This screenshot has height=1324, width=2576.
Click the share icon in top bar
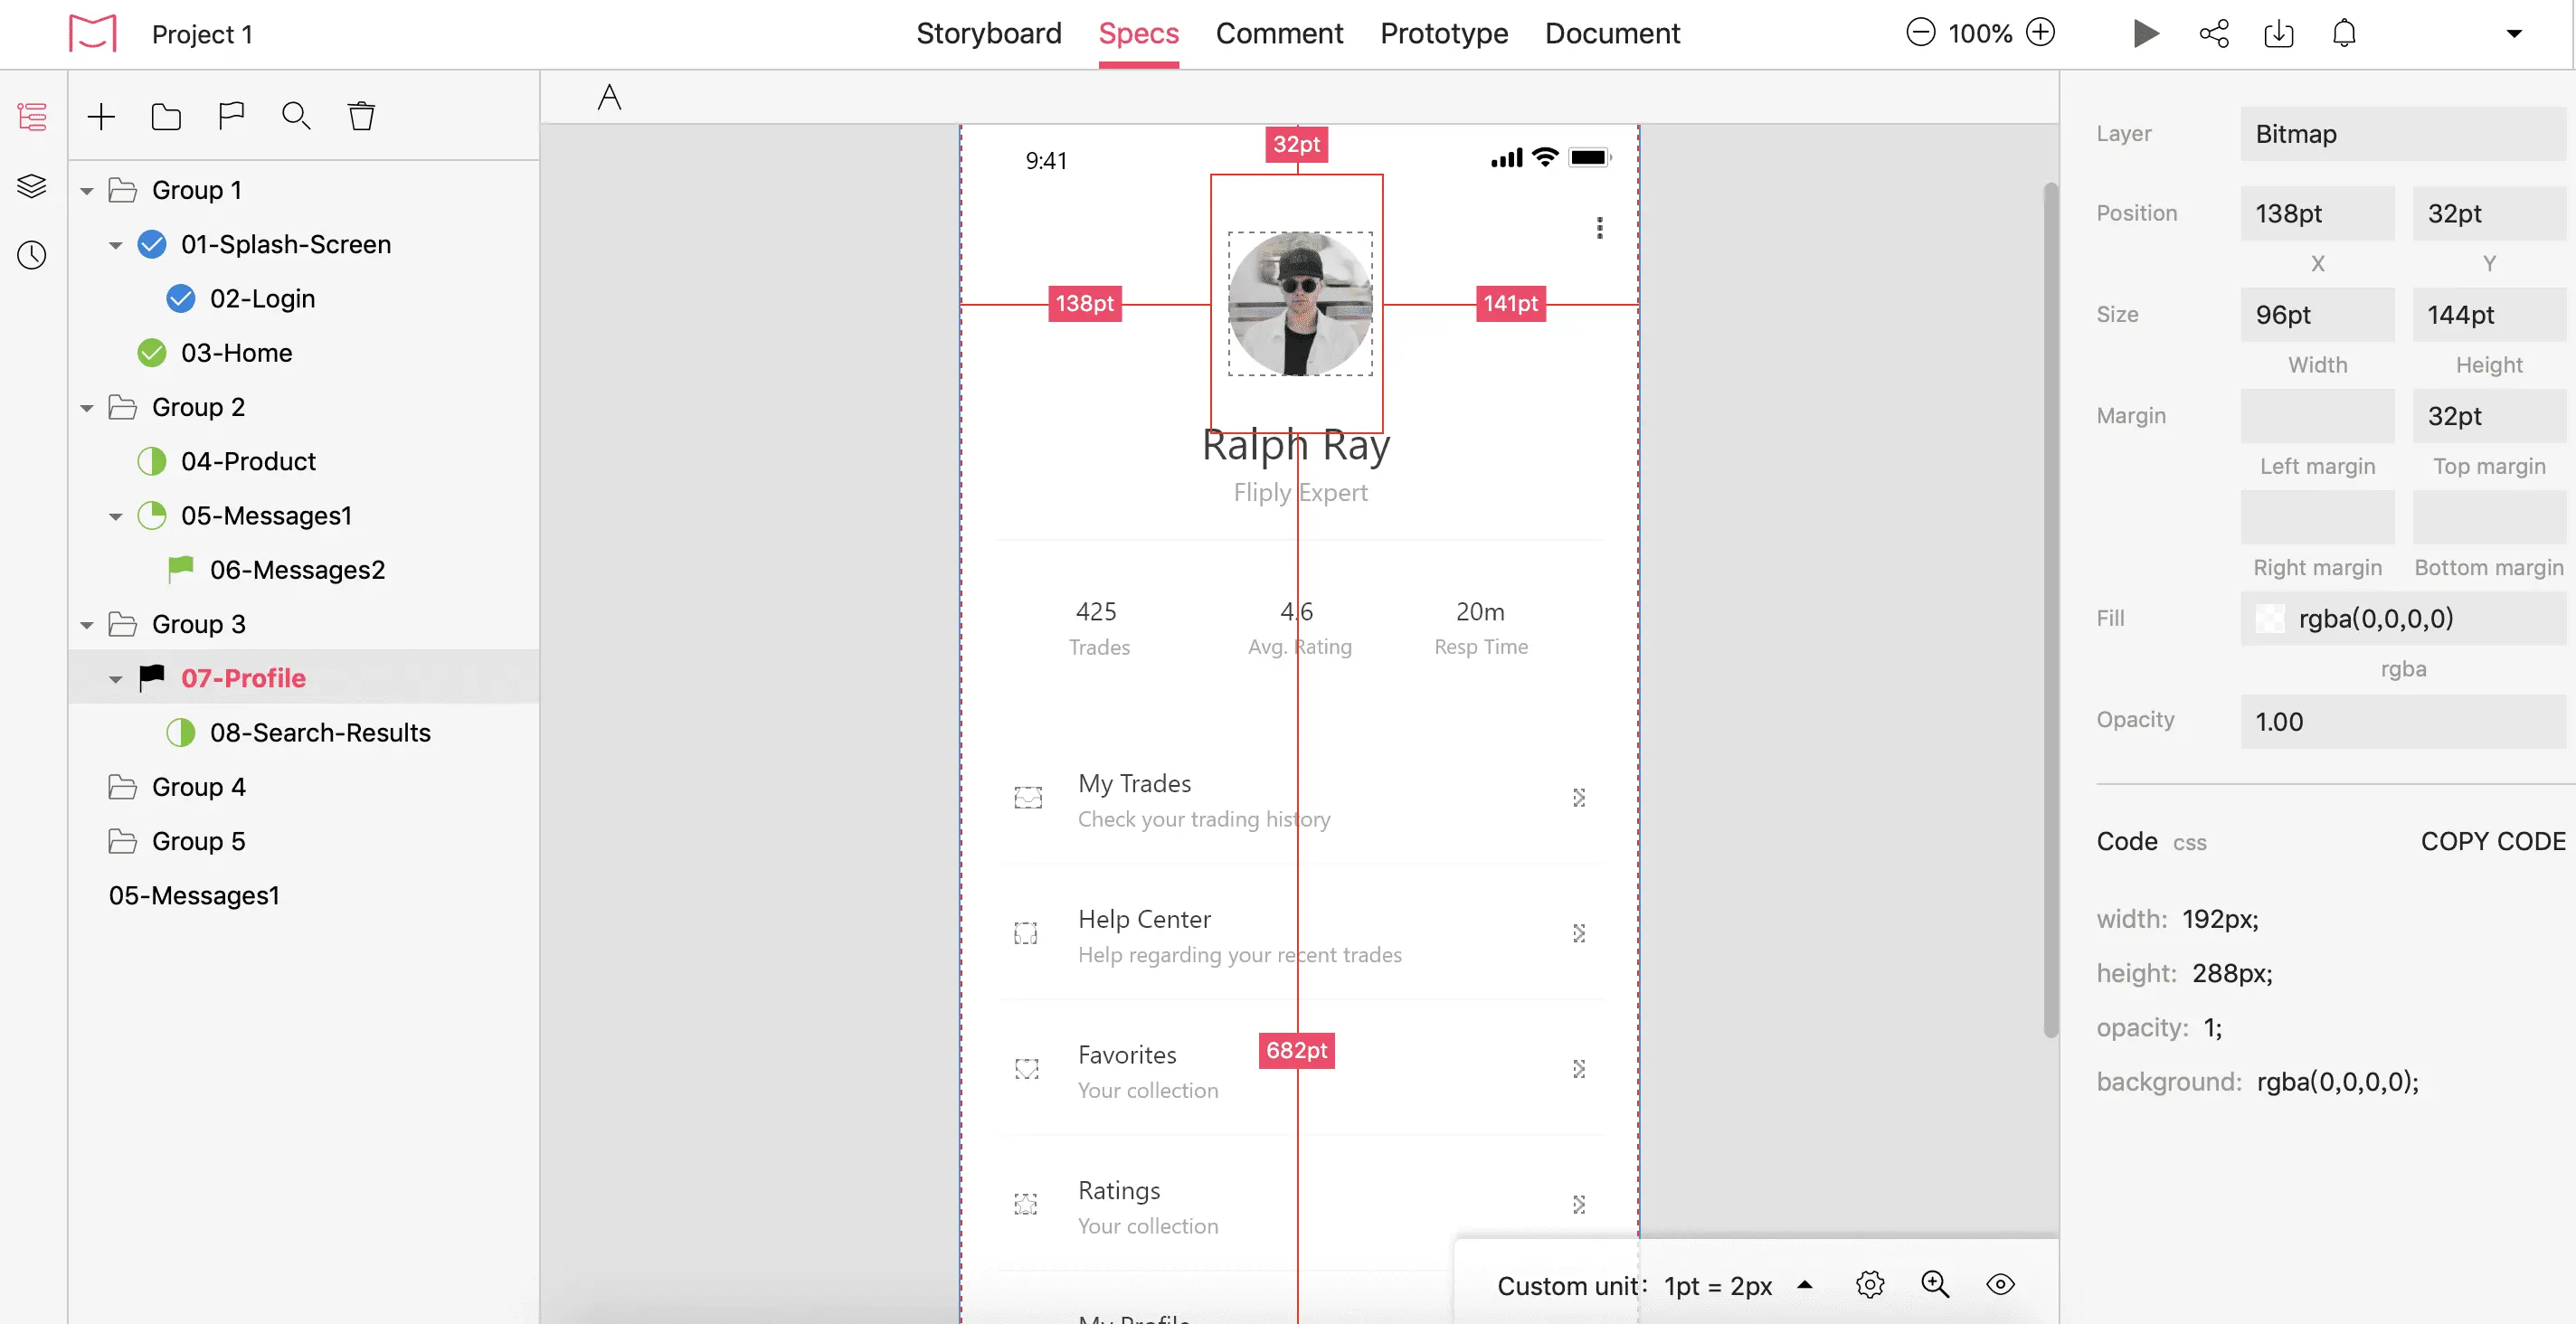click(x=2214, y=34)
